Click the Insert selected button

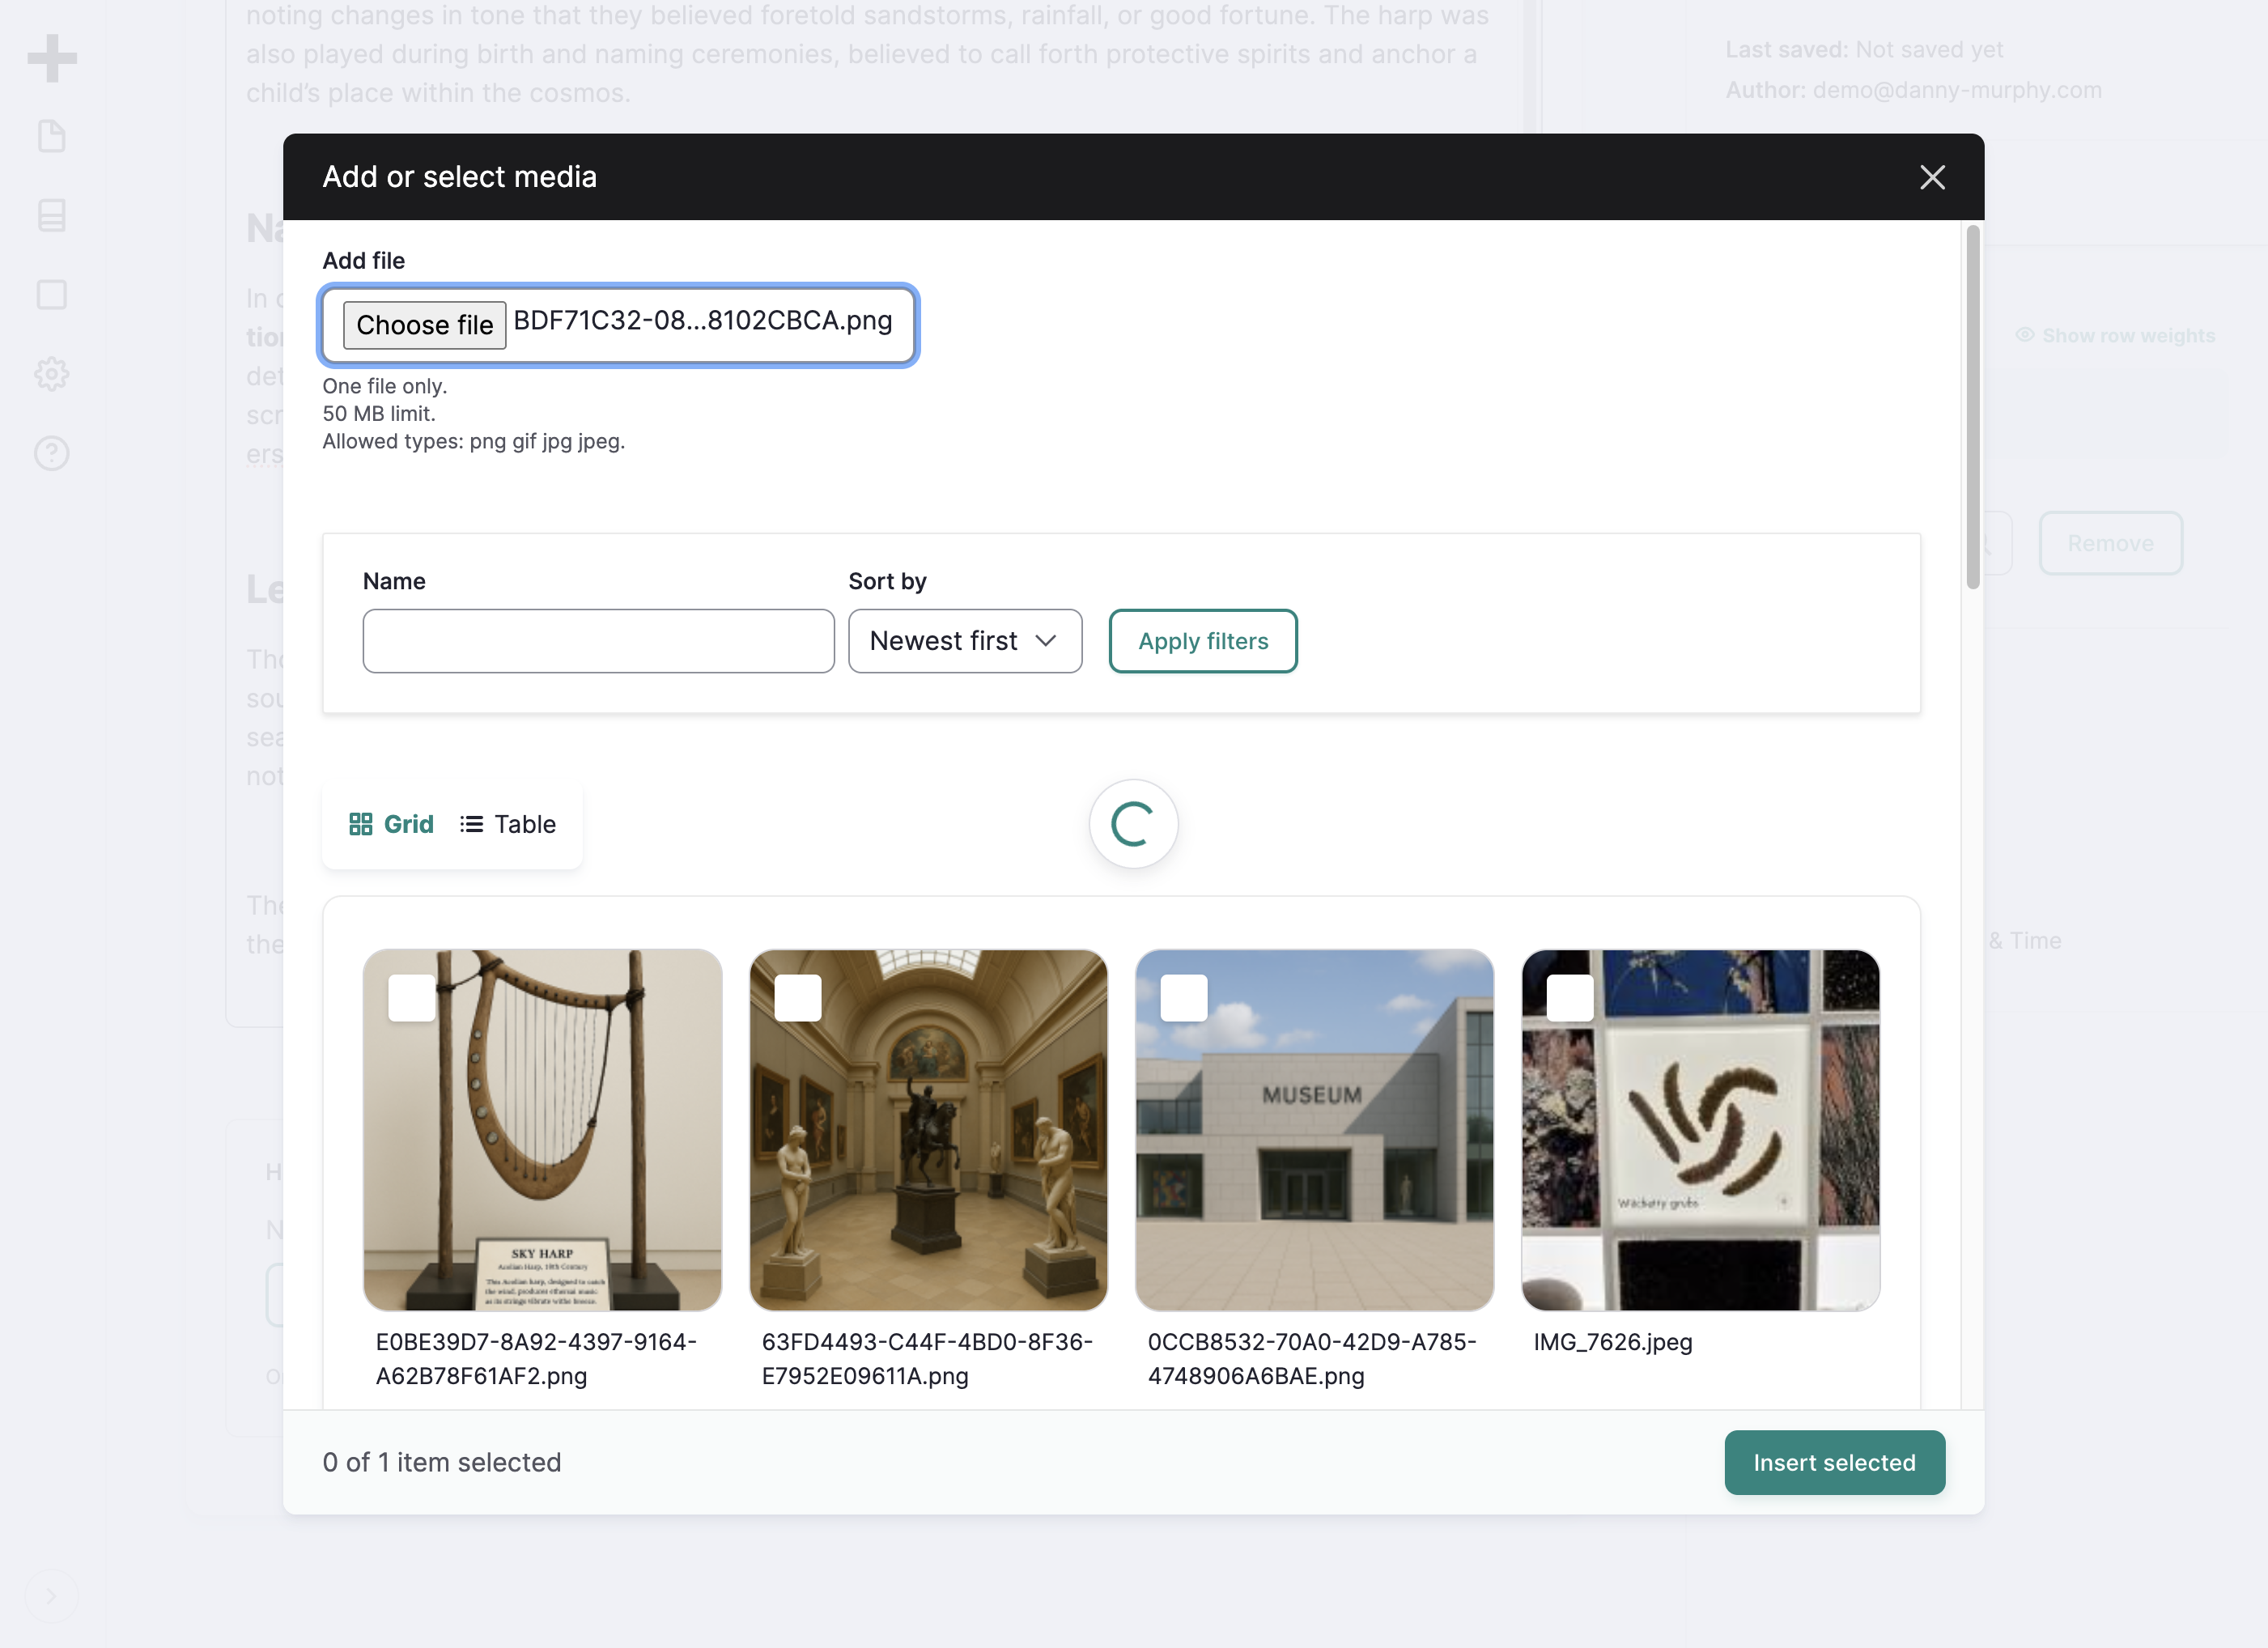1834,1463
